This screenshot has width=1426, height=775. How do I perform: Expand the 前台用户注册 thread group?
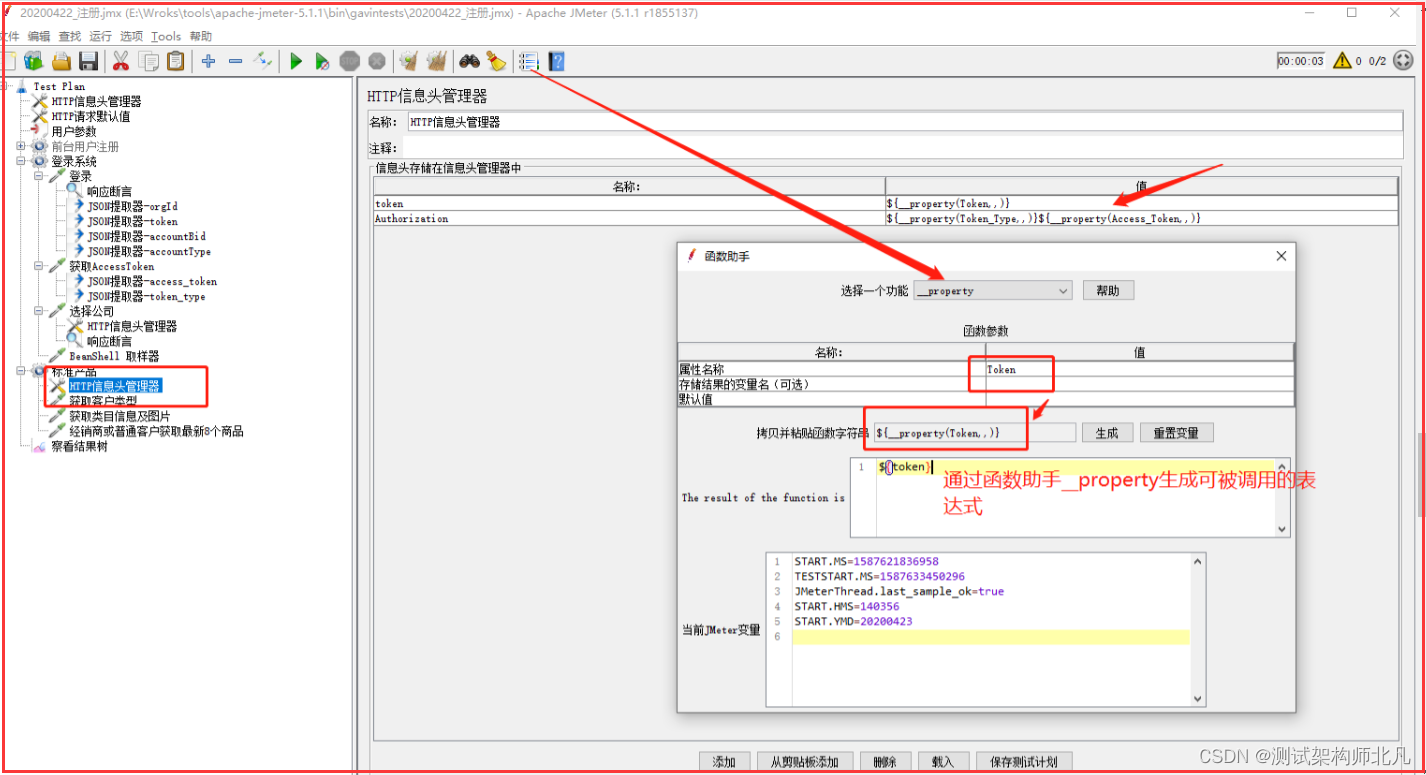click(x=22, y=146)
